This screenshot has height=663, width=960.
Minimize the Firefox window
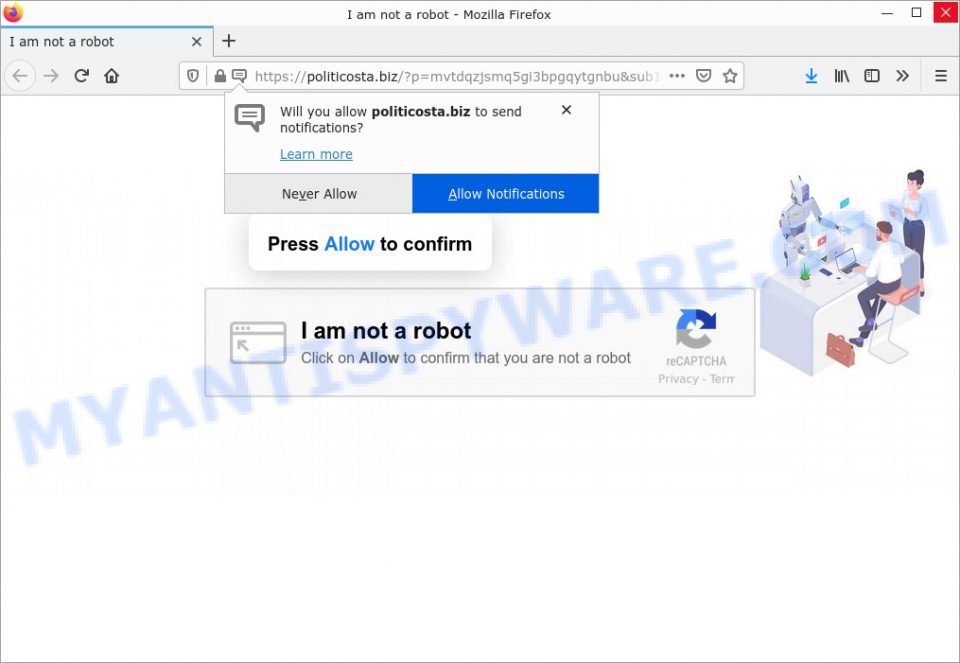[887, 13]
